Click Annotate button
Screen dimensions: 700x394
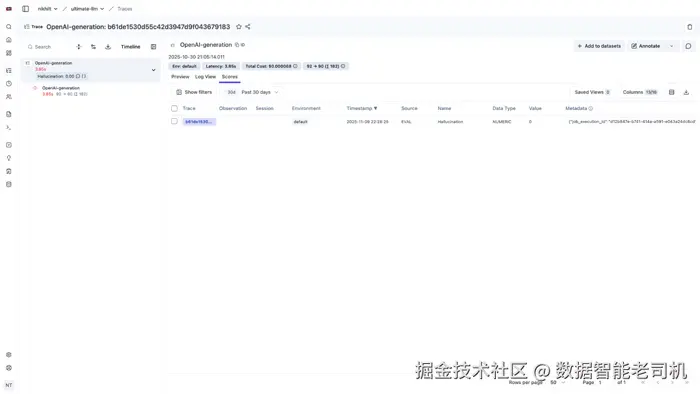(x=646, y=46)
